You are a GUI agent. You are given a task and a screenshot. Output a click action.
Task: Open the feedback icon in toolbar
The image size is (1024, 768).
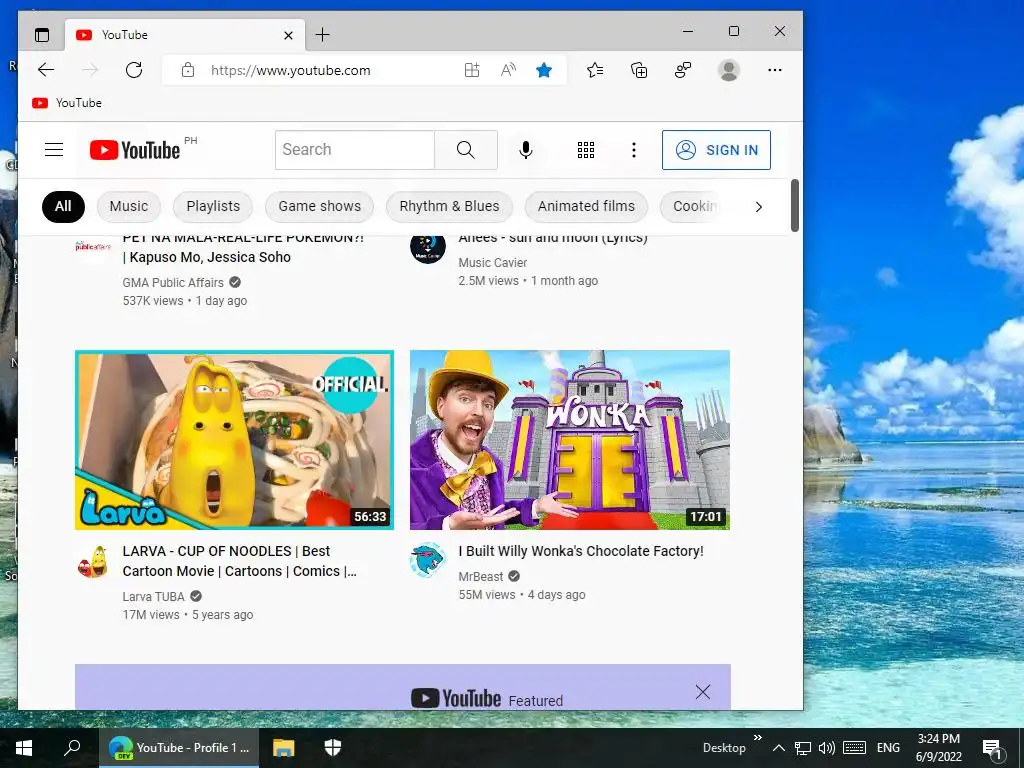(683, 70)
